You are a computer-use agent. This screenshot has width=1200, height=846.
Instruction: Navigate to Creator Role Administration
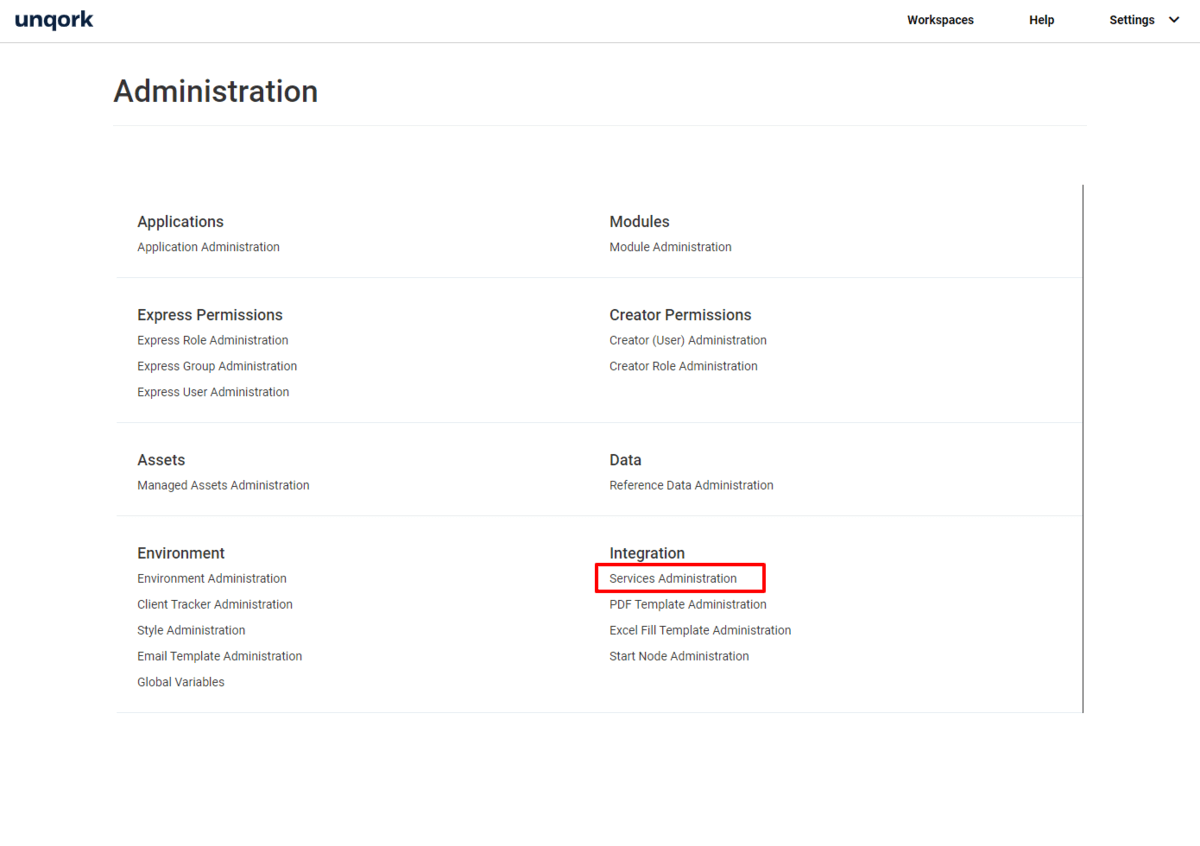(x=683, y=366)
